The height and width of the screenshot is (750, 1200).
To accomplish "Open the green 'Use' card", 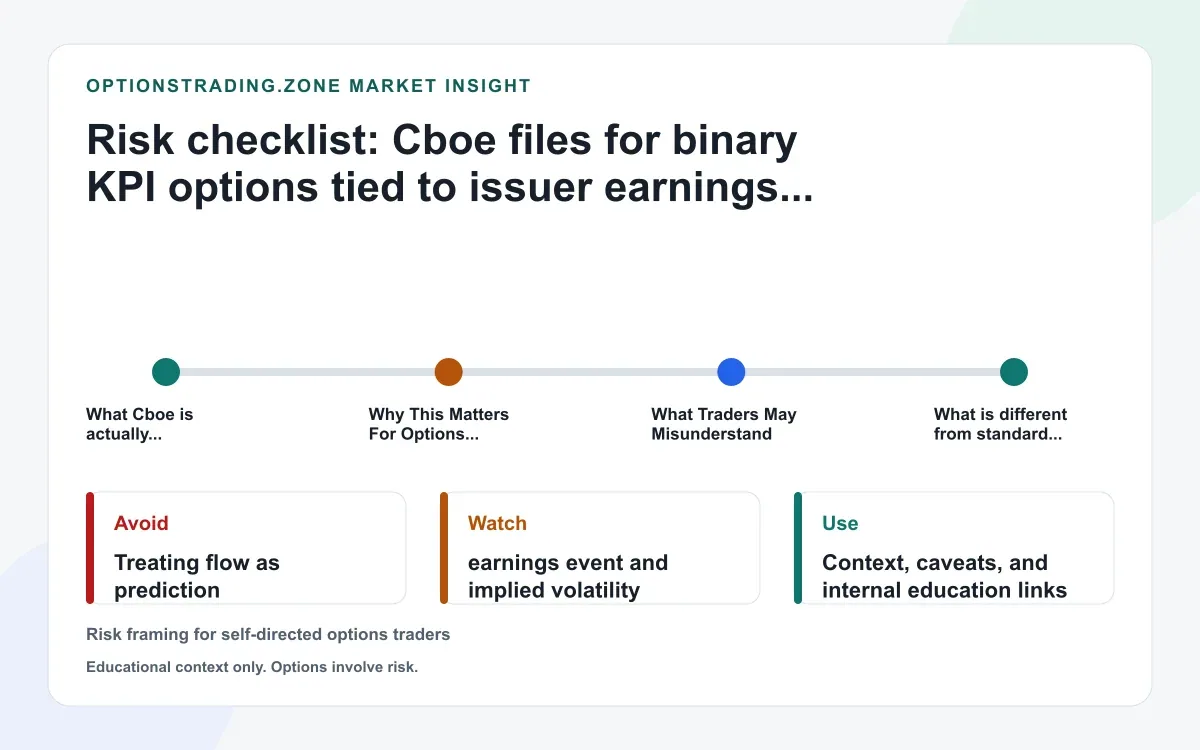I will click(x=954, y=548).
